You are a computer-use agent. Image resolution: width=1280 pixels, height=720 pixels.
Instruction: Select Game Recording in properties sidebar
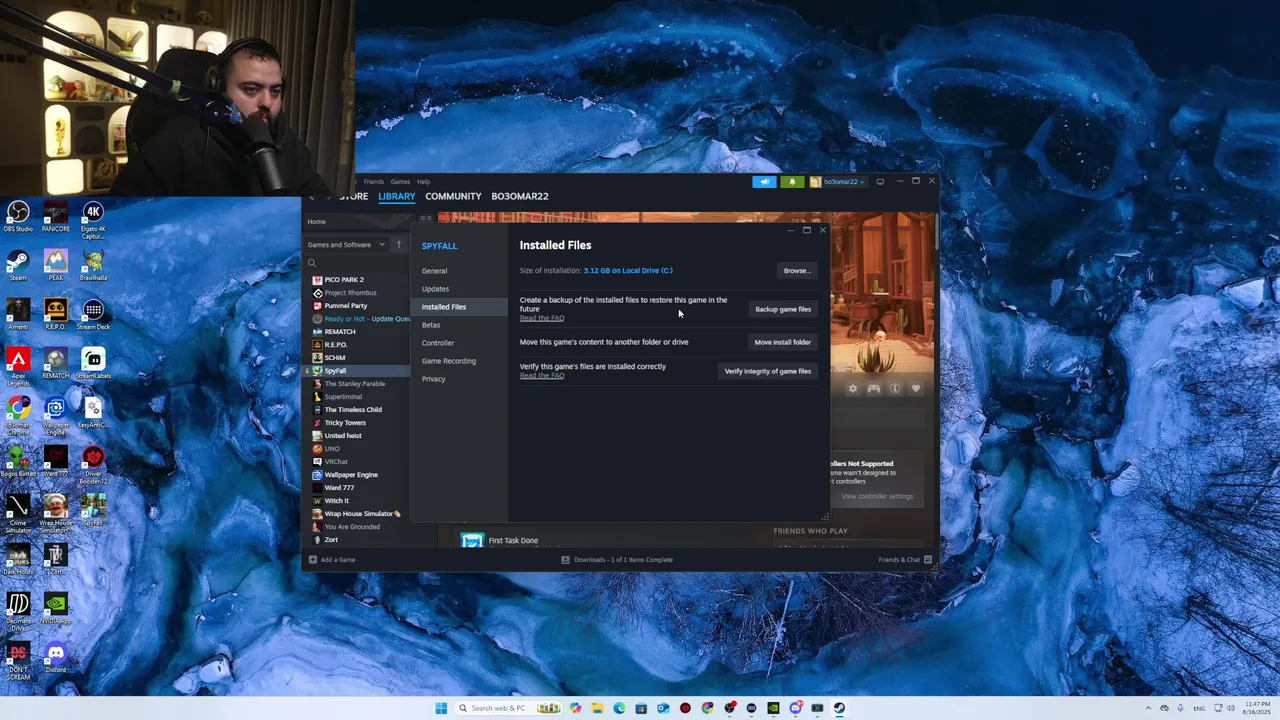point(459,361)
